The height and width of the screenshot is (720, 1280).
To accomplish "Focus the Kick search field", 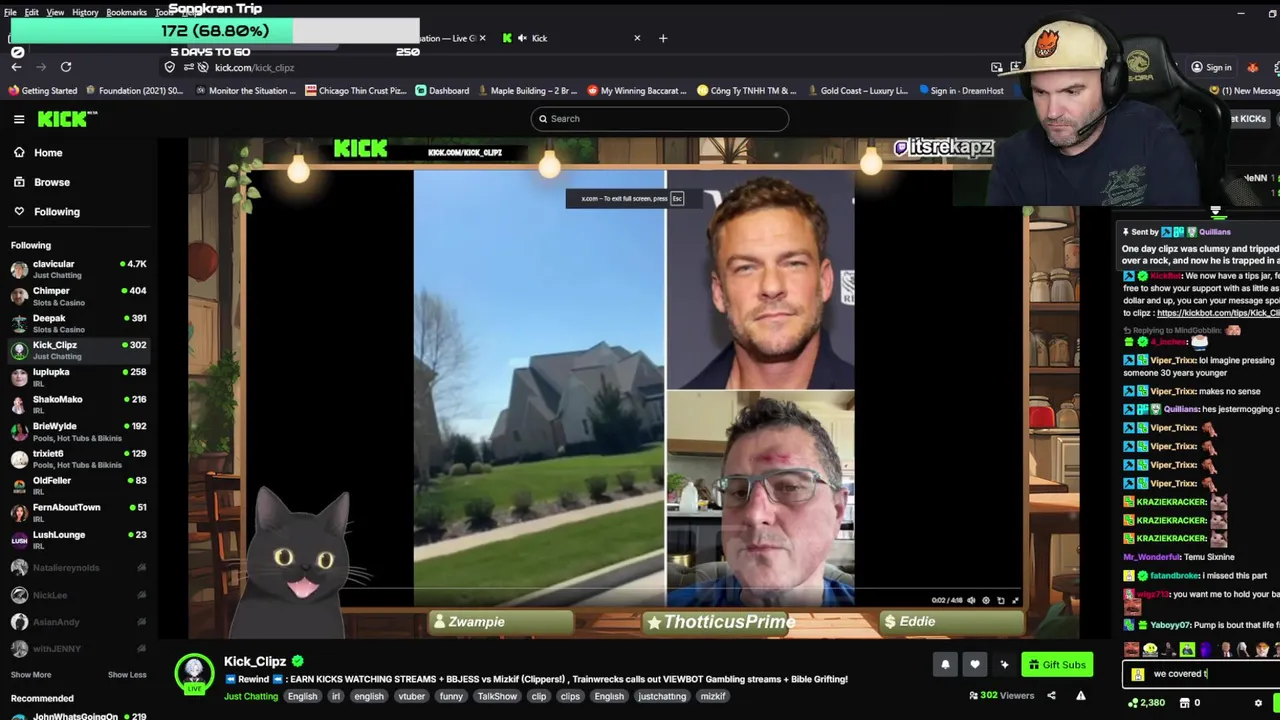I will point(660,119).
